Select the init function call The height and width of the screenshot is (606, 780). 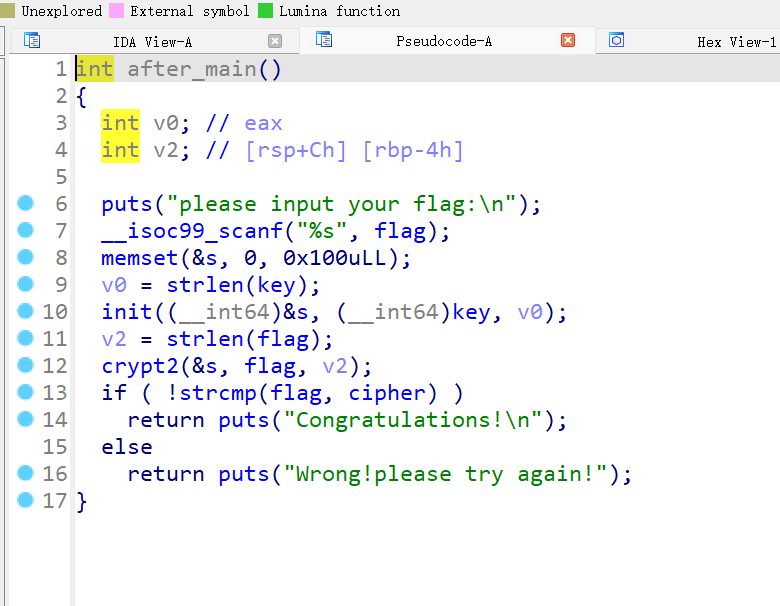point(127,312)
